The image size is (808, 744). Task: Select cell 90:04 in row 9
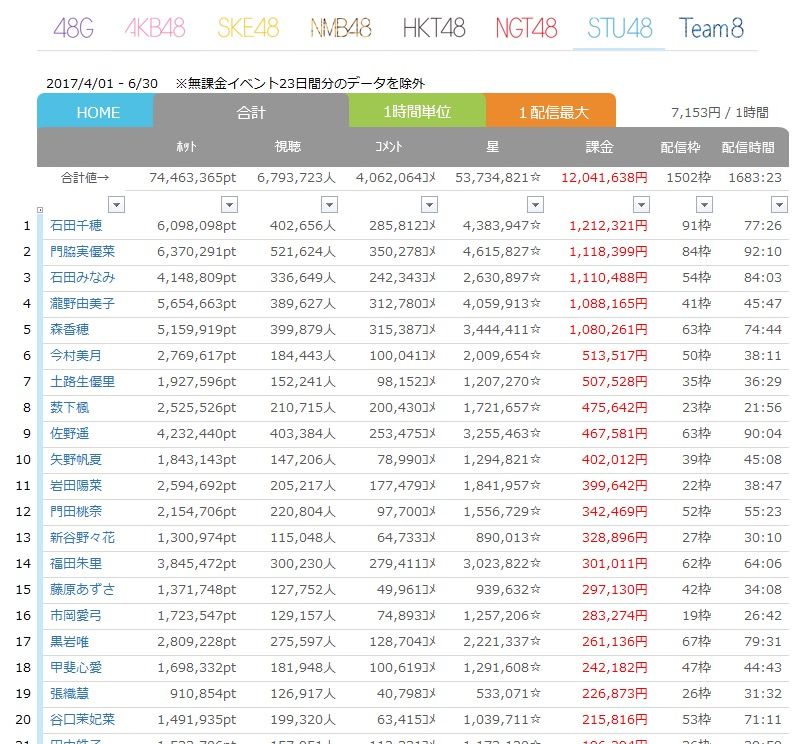click(x=763, y=434)
